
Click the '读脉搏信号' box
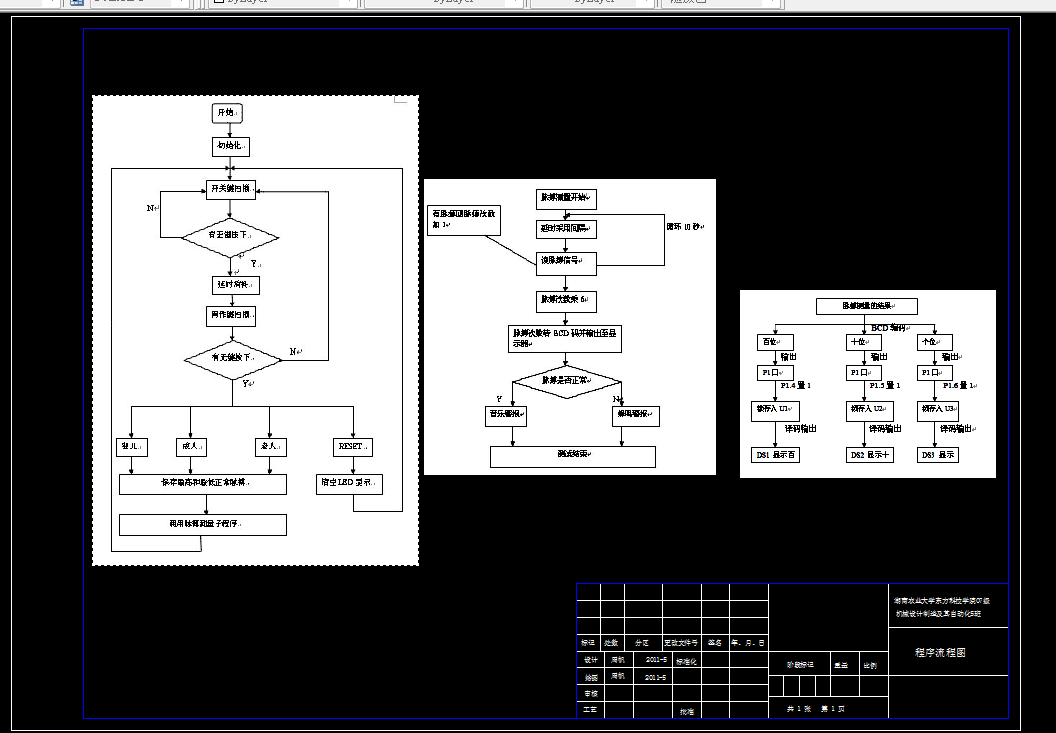point(566,263)
